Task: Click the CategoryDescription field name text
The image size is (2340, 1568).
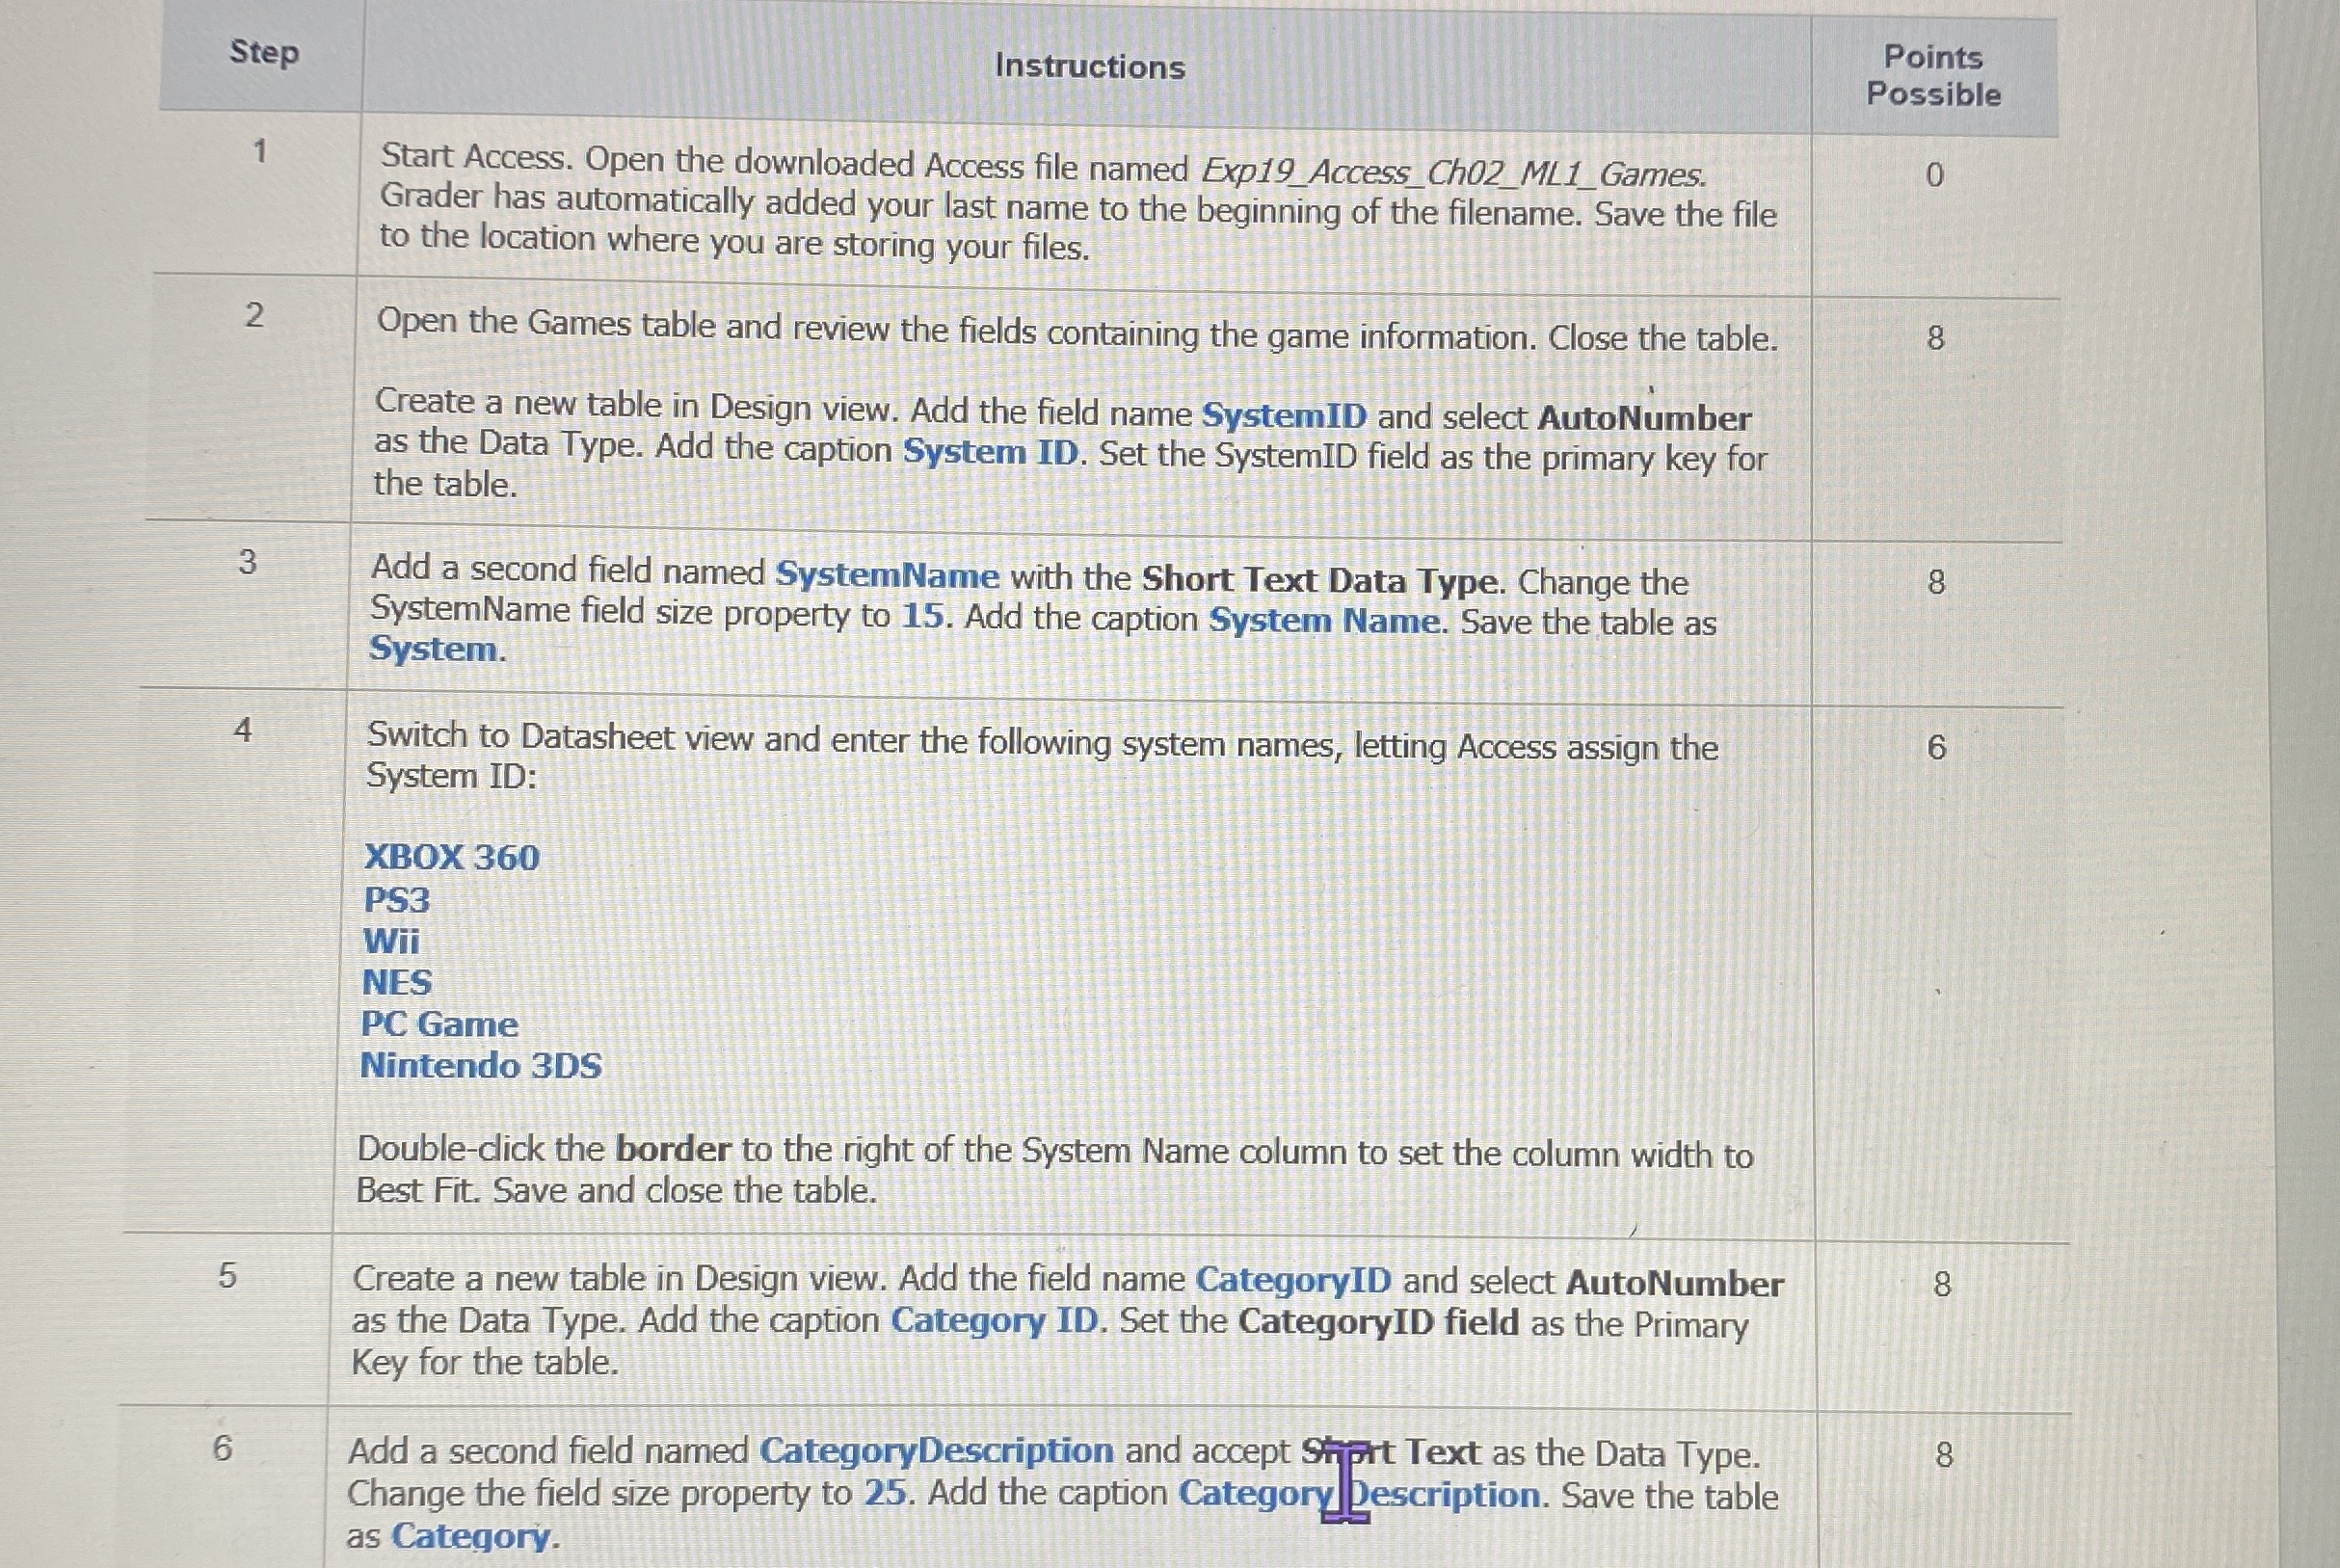Action: [936, 1451]
